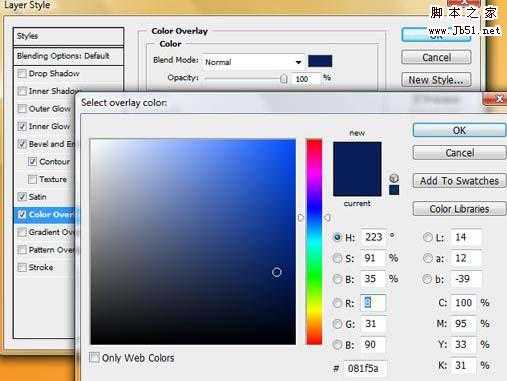Select the H hue radio button

337,237
